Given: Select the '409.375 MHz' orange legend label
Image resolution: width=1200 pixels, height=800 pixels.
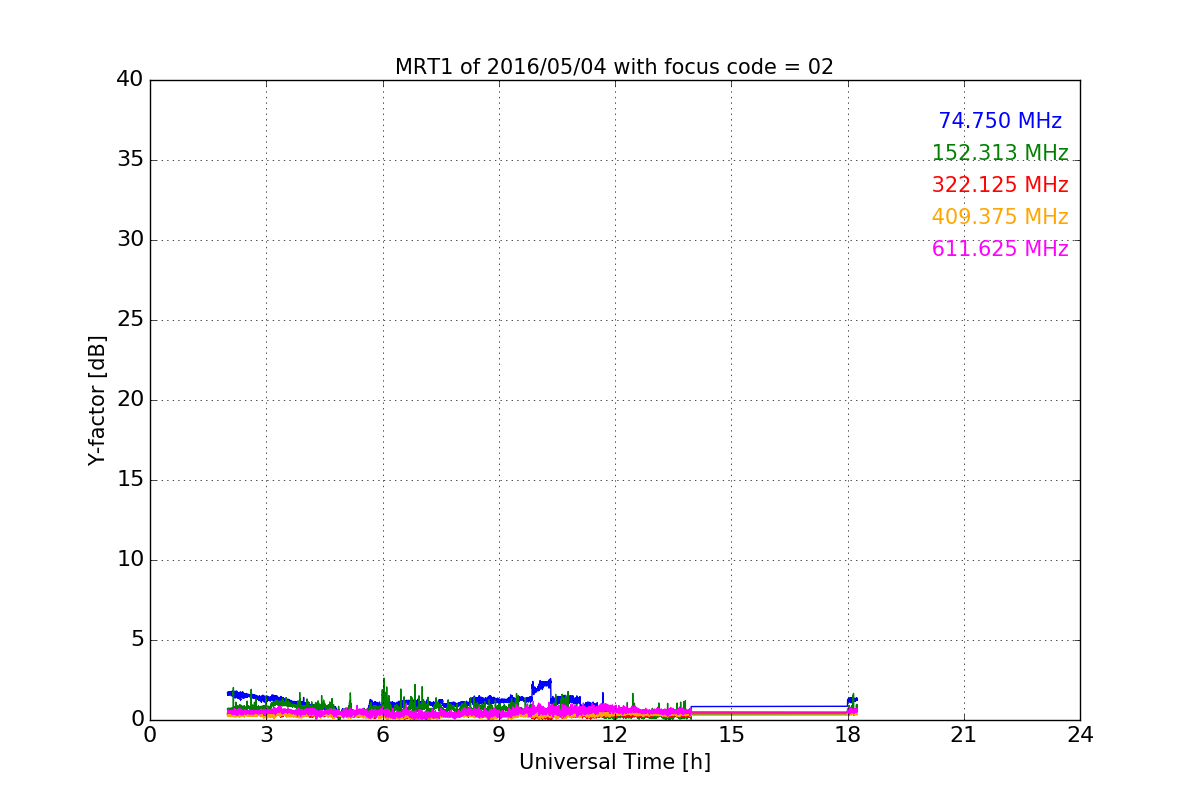Looking at the screenshot, I should (x=1000, y=217).
